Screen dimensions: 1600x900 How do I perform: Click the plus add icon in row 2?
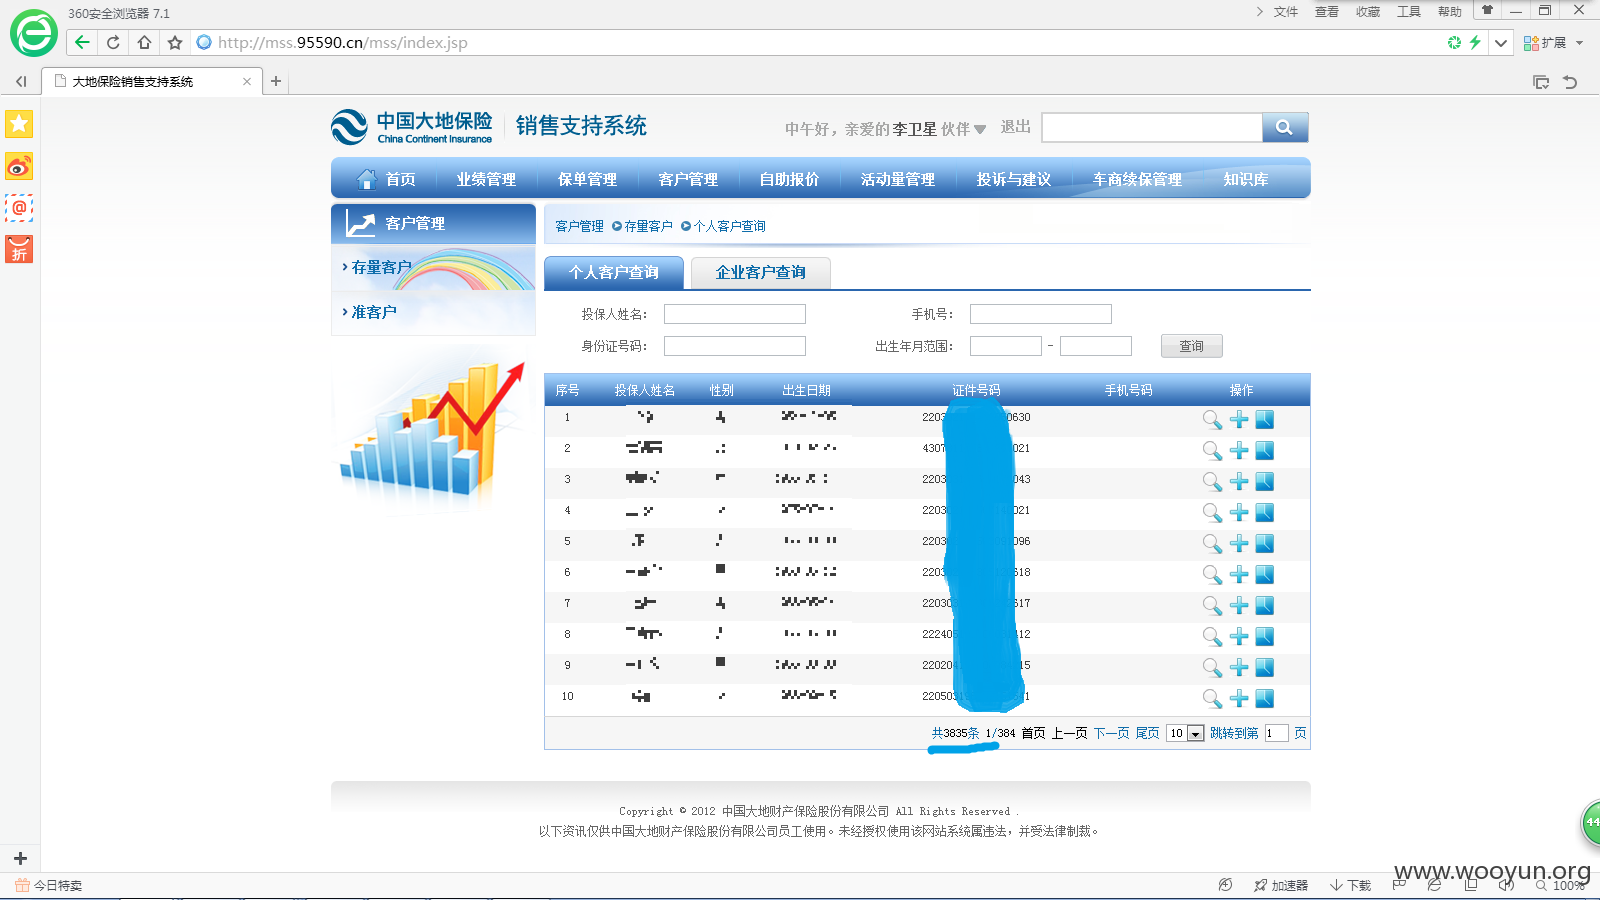(x=1239, y=451)
